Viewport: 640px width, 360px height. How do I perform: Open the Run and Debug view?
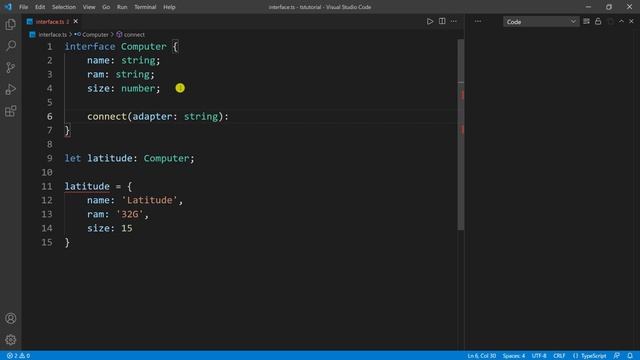tap(11, 89)
